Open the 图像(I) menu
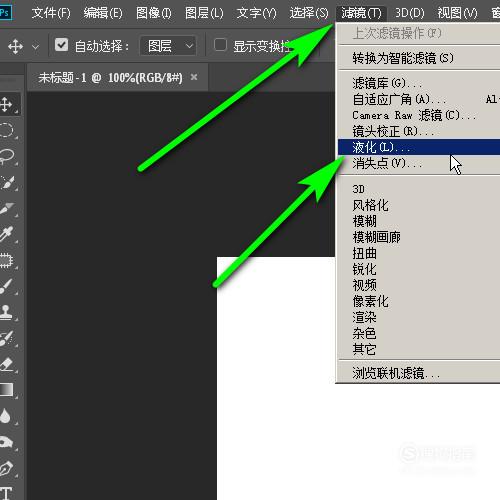The height and width of the screenshot is (500, 500). (x=154, y=13)
